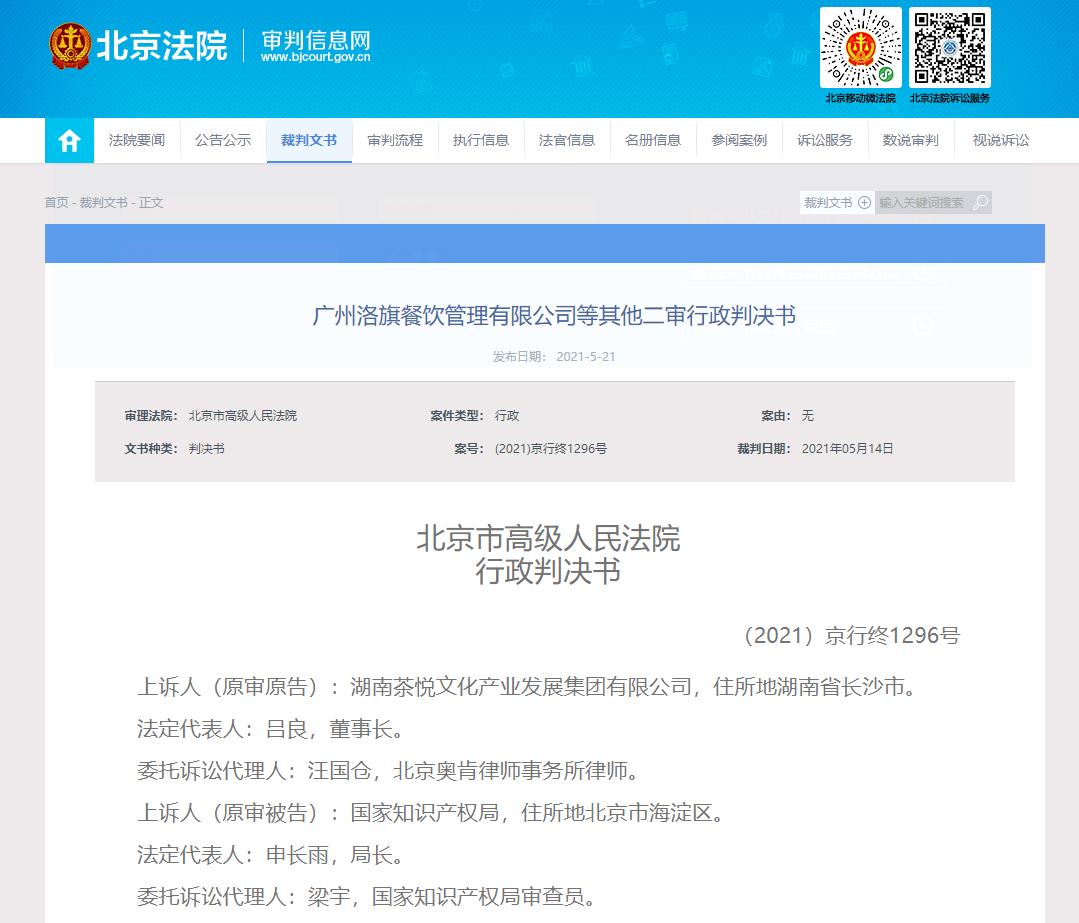Click case number (2021)京行终1296号 in info table

[551, 449]
